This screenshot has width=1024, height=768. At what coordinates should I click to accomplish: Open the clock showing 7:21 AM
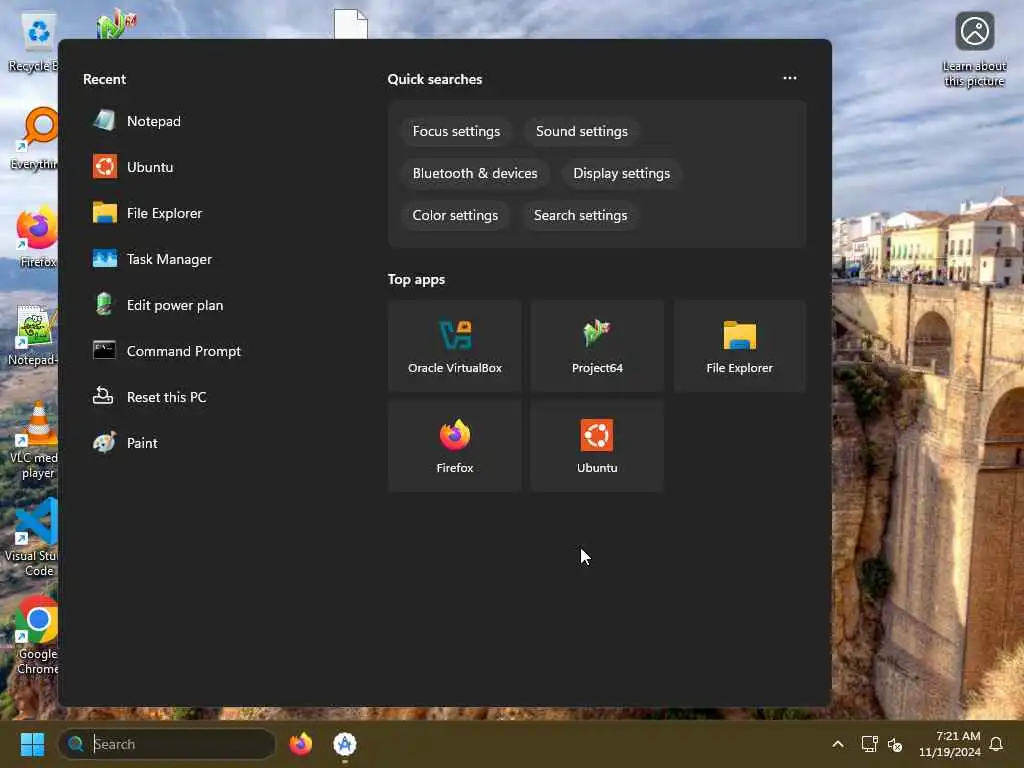(x=950, y=744)
